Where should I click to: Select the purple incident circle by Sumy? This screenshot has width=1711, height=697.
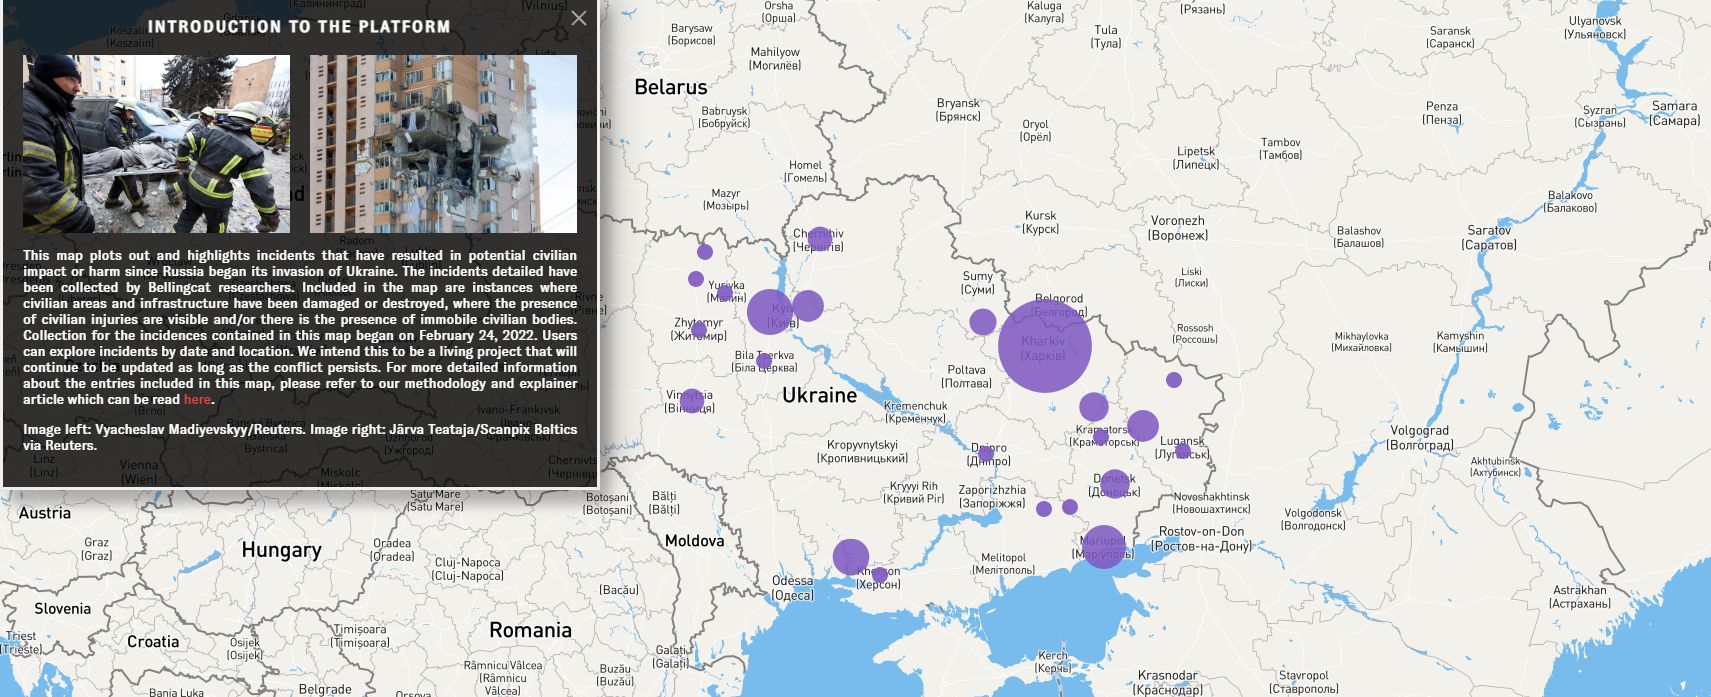pyautogui.click(x=983, y=322)
